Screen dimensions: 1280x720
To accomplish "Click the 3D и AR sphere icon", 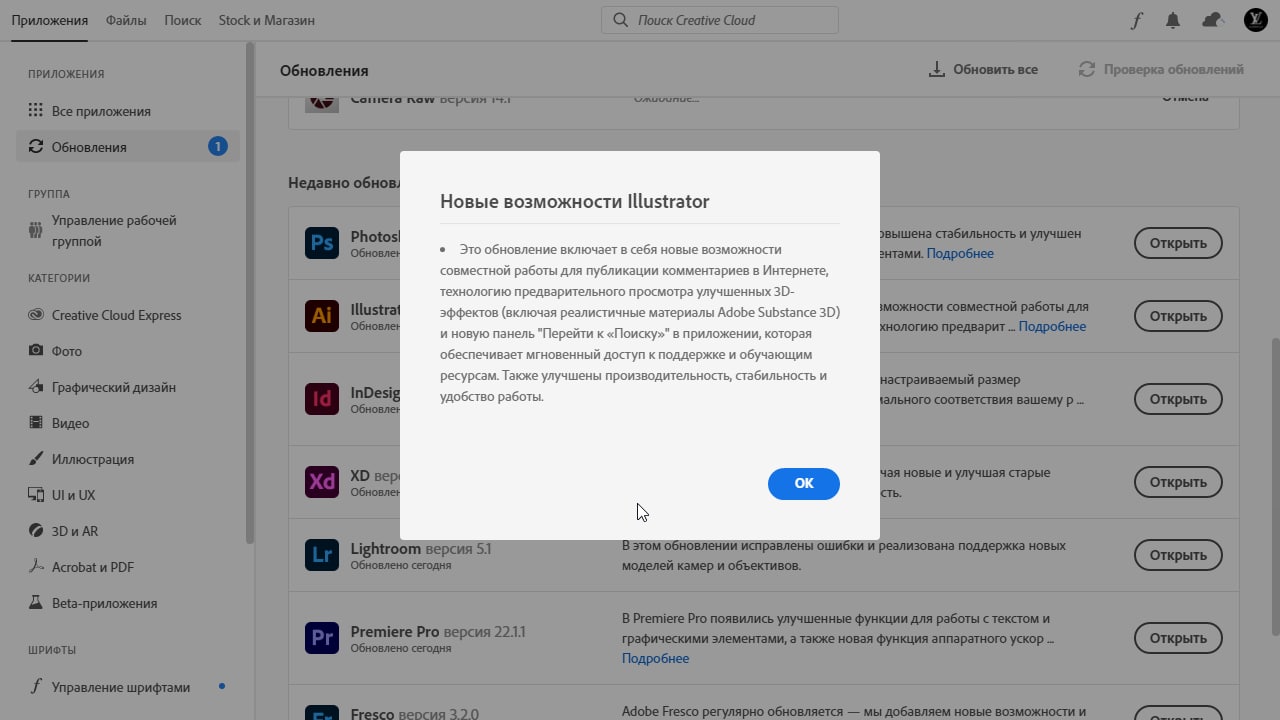I will tap(36, 531).
